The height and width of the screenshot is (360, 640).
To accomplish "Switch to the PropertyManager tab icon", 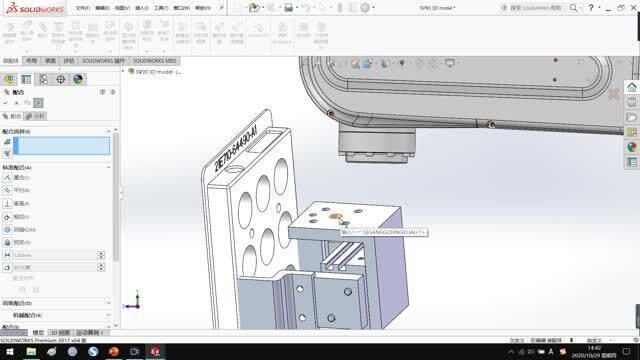I will [26, 79].
